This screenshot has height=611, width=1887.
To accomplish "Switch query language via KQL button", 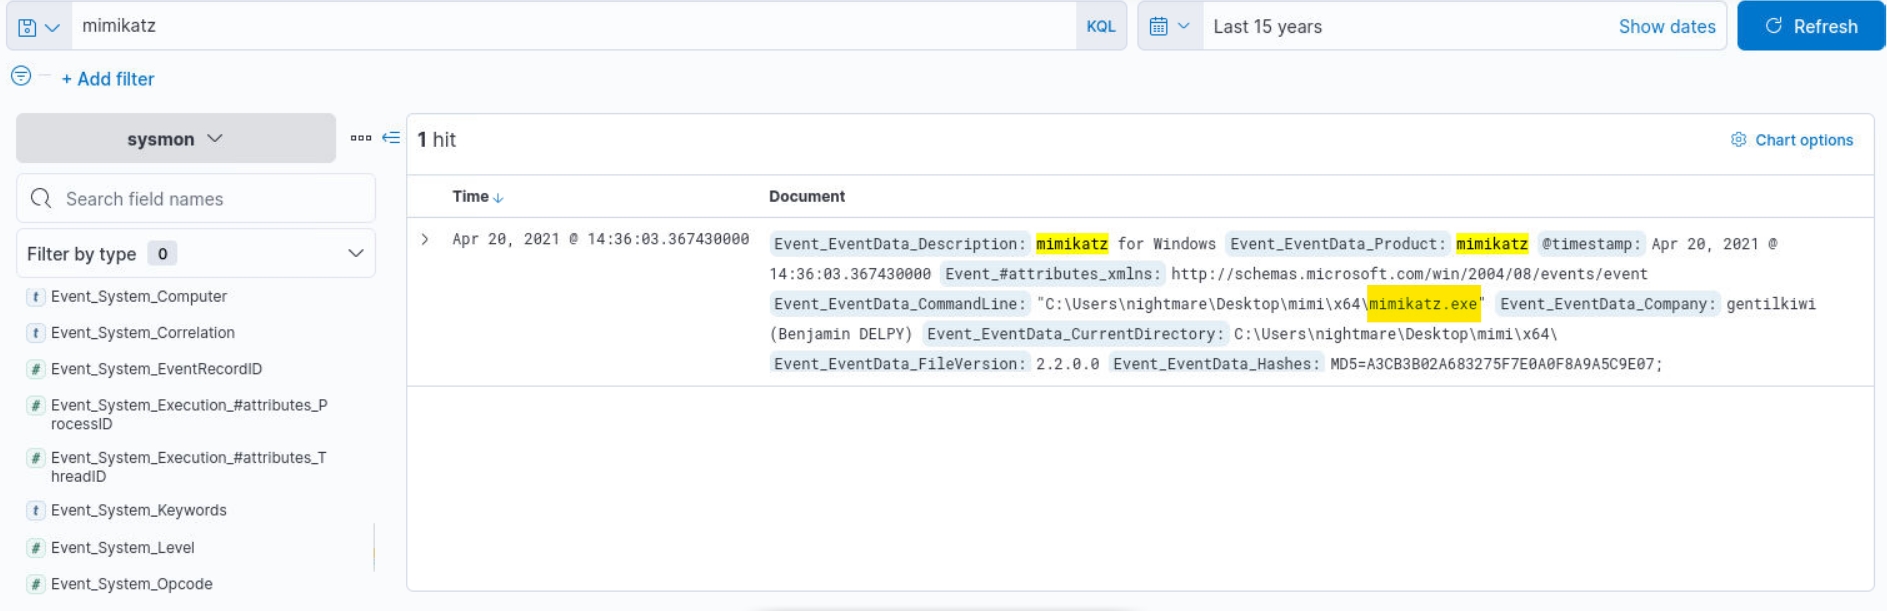I will [x=1100, y=27].
